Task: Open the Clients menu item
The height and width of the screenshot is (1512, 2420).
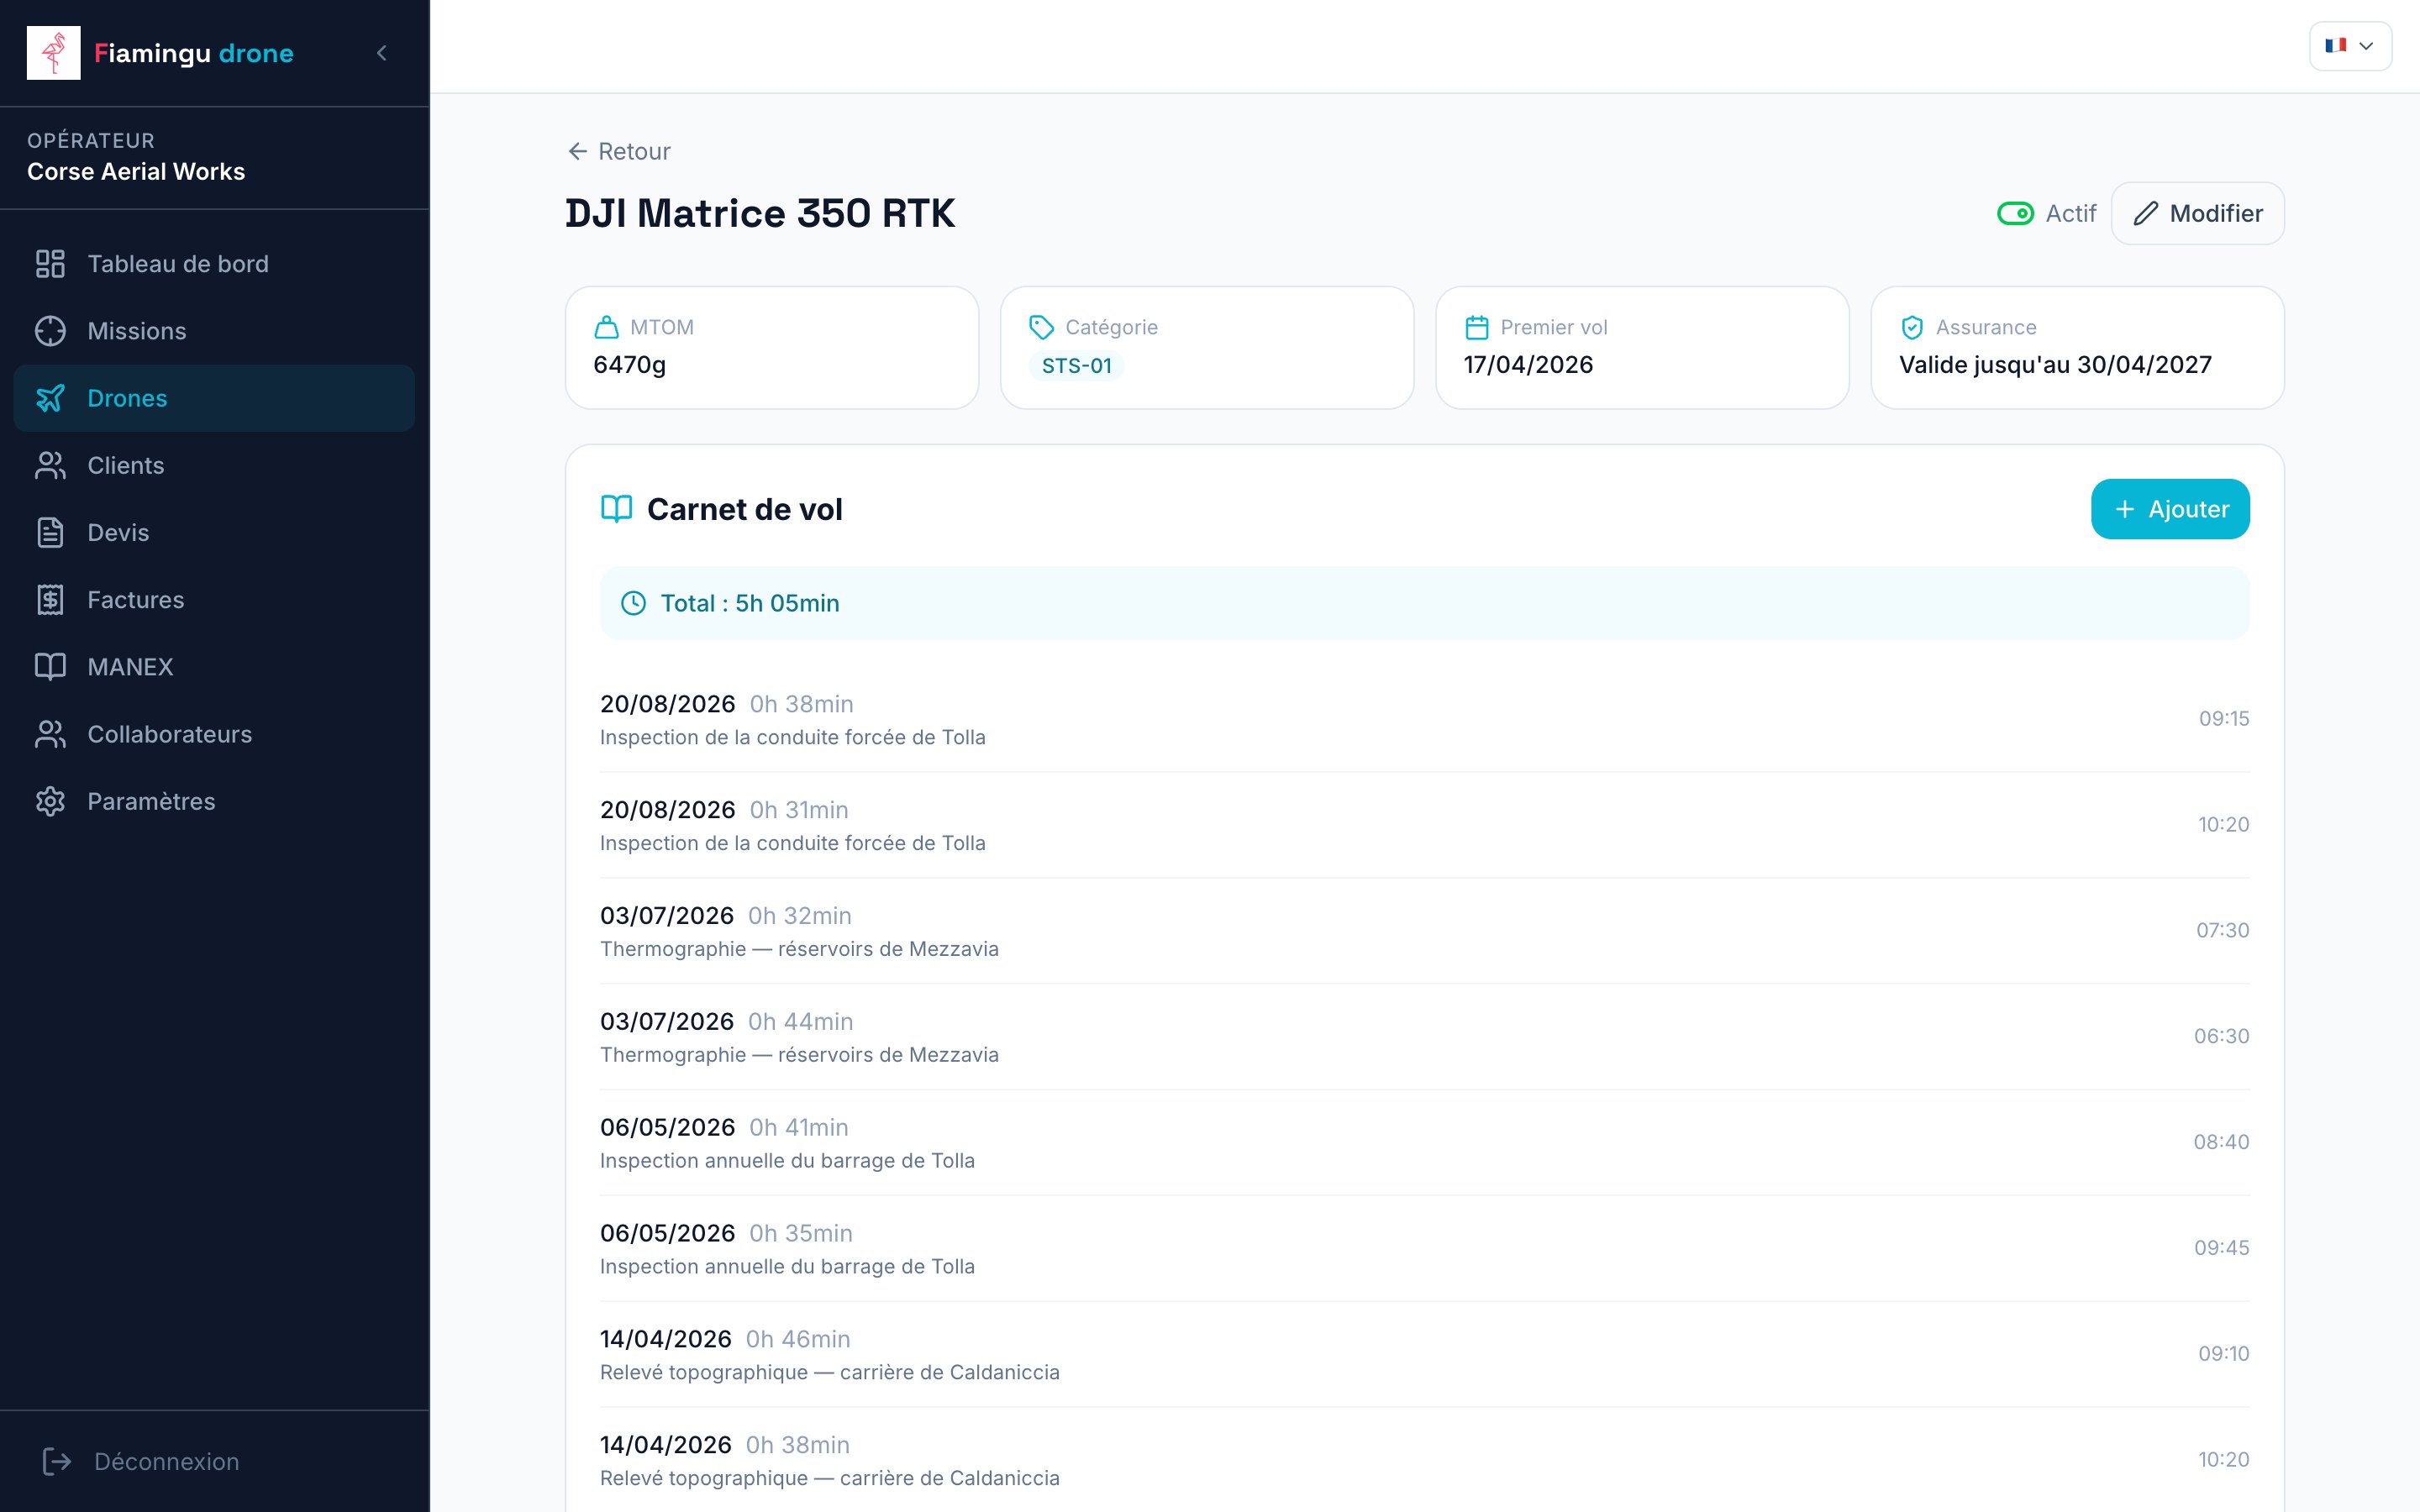Action: point(214,465)
